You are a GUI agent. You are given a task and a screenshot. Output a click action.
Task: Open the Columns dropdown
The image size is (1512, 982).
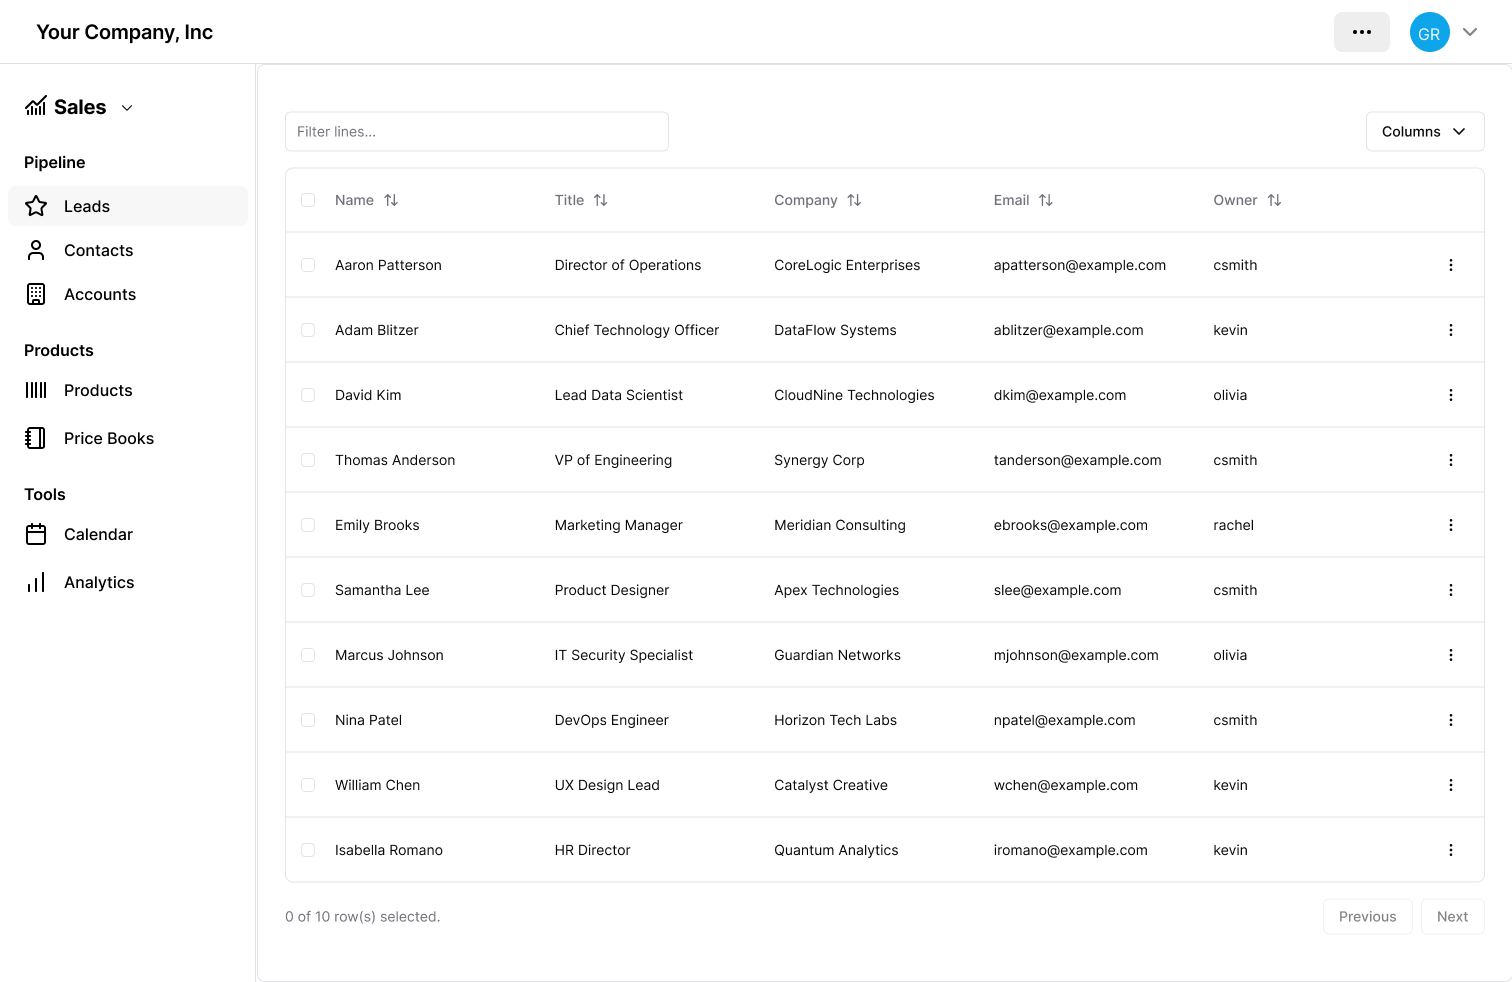1424,131
